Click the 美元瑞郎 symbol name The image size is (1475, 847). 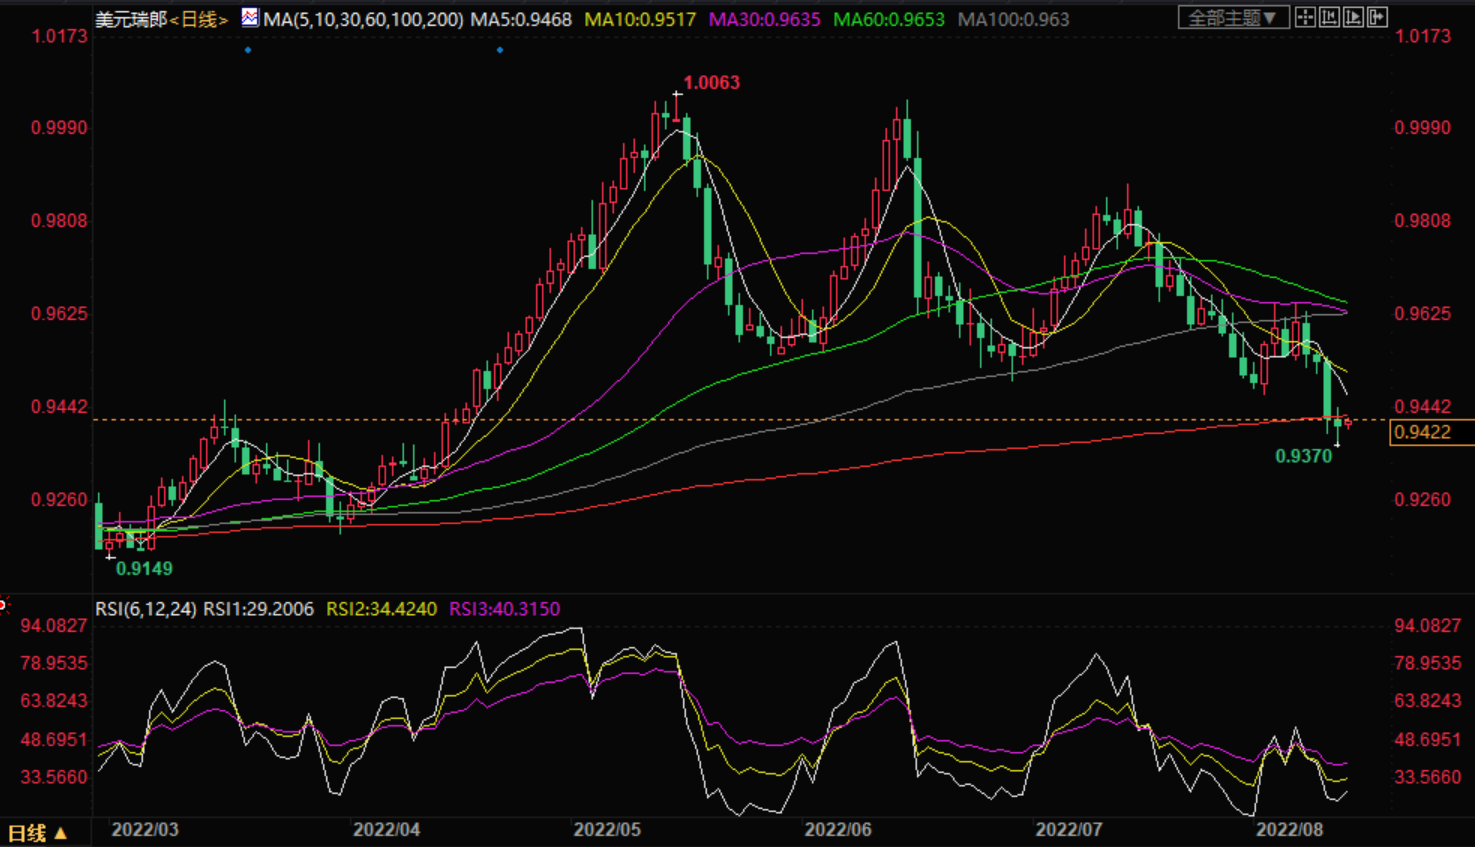click(130, 20)
